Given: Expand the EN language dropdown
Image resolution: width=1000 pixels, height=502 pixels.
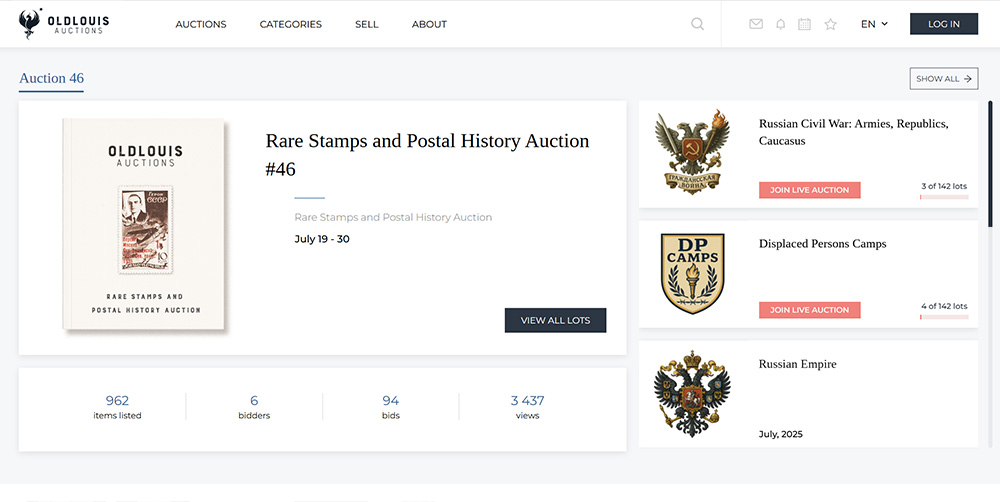Looking at the screenshot, I should coord(873,24).
